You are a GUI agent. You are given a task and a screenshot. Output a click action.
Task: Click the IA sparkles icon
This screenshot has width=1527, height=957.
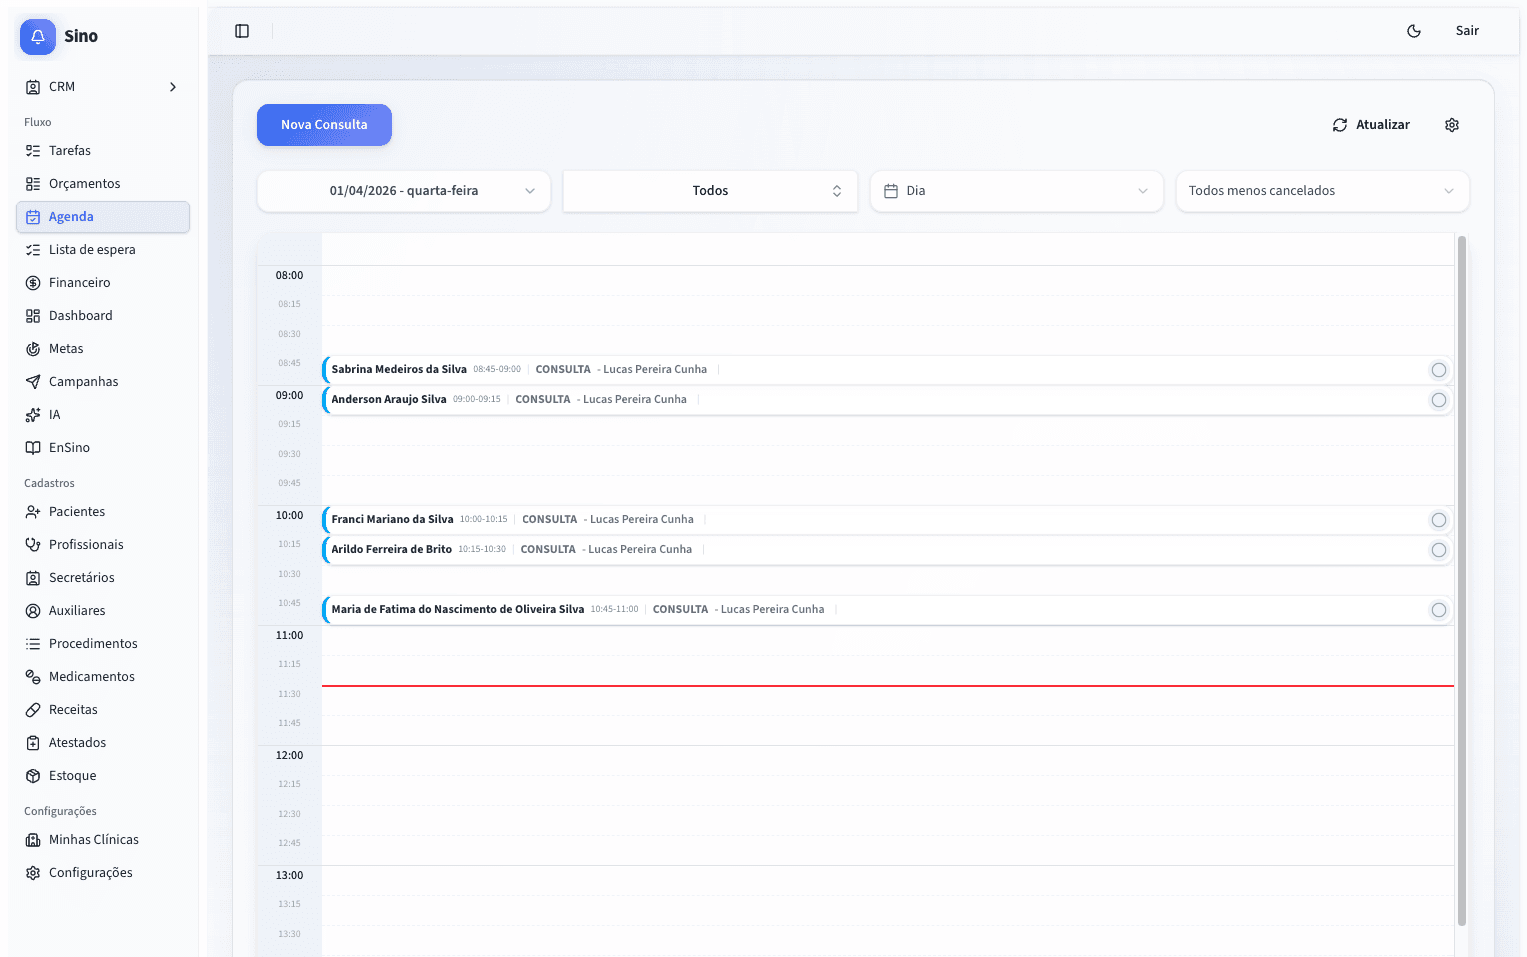33,415
